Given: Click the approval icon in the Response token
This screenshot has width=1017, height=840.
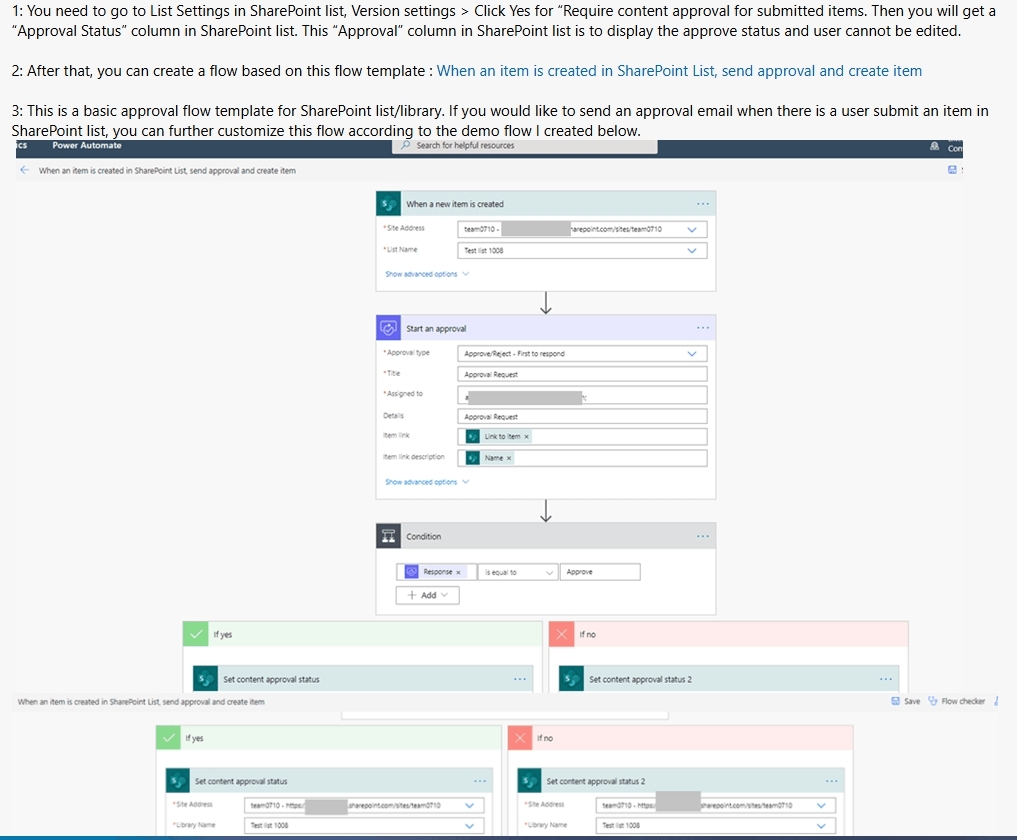Looking at the screenshot, I should (411, 571).
